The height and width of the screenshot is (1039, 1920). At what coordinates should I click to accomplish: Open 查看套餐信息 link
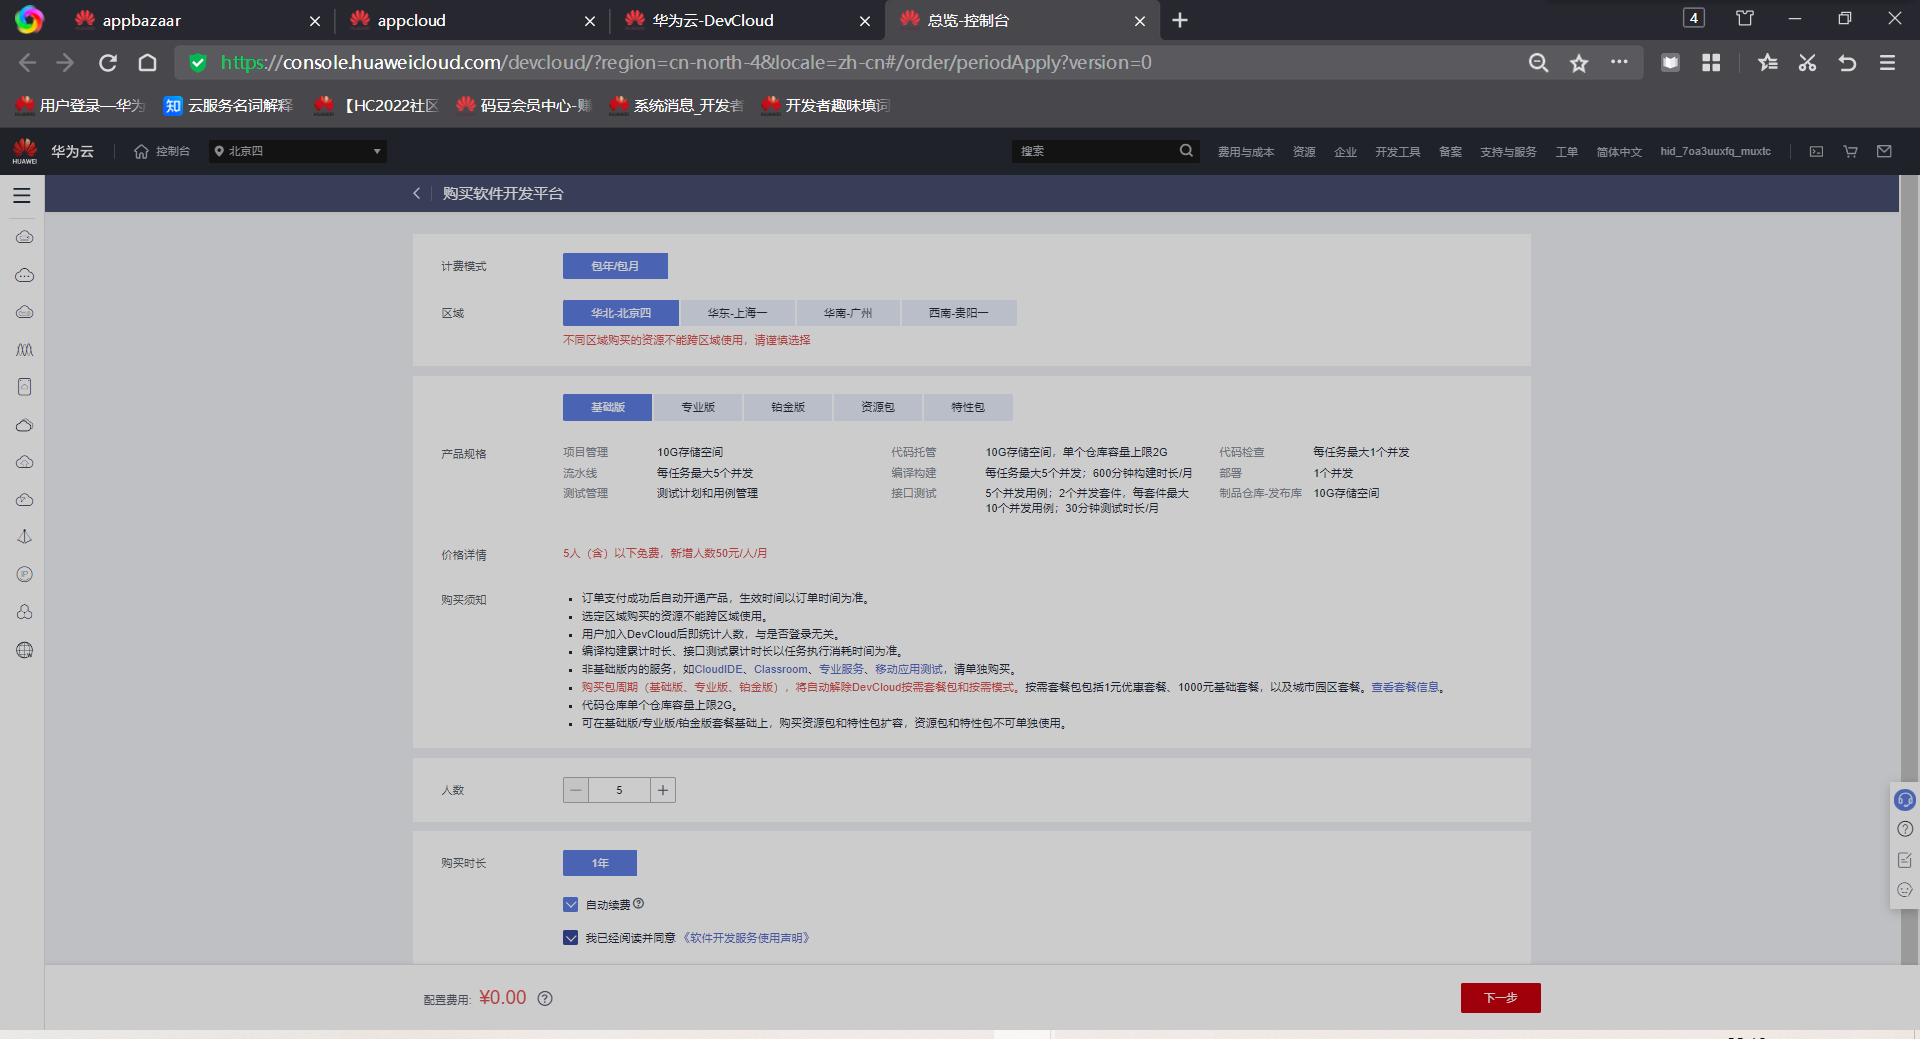[1405, 688]
